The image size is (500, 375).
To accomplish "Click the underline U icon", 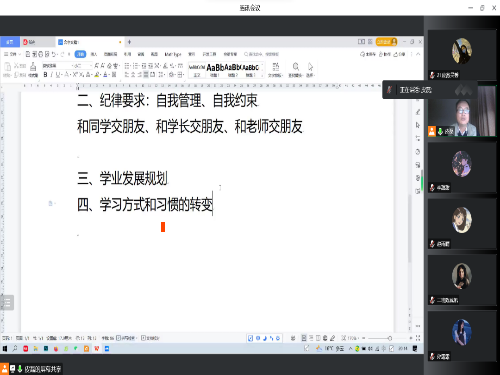I will [58, 75].
